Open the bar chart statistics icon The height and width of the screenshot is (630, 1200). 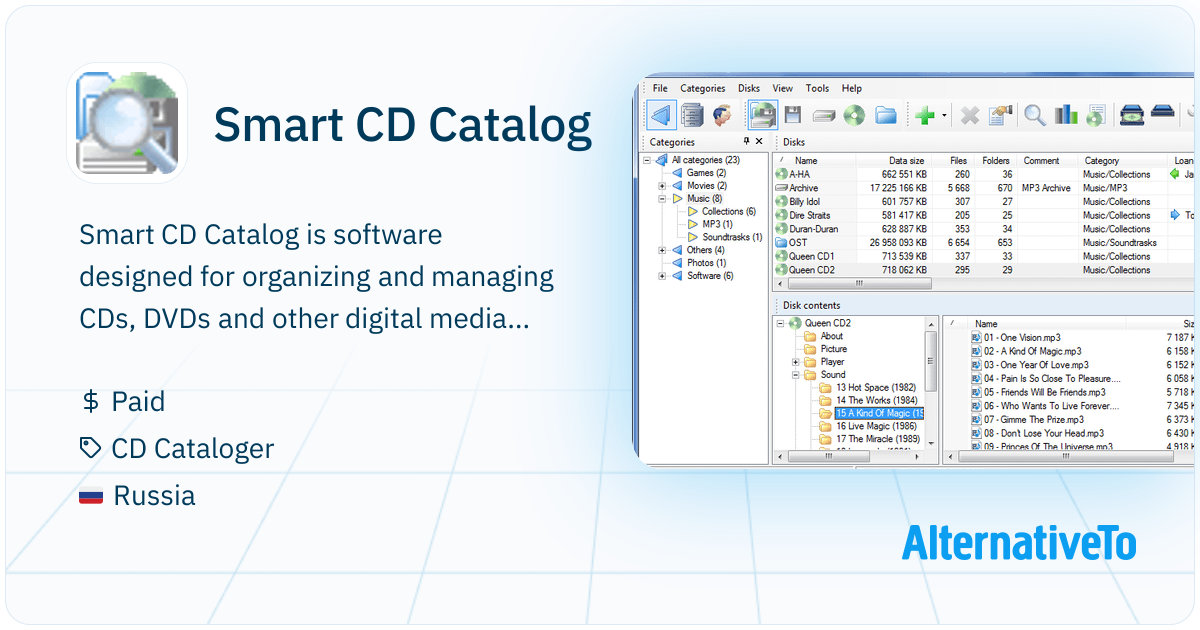(x=1066, y=115)
